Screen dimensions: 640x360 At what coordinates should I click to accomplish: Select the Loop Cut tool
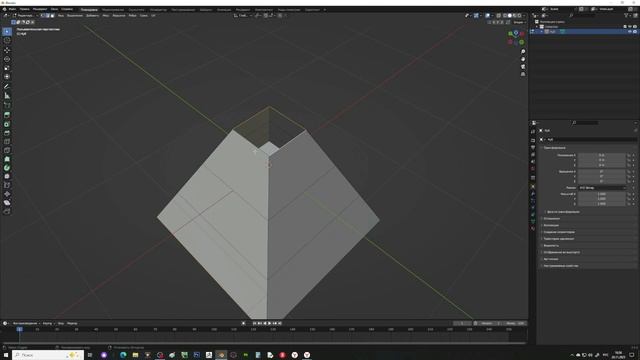coord(7,142)
